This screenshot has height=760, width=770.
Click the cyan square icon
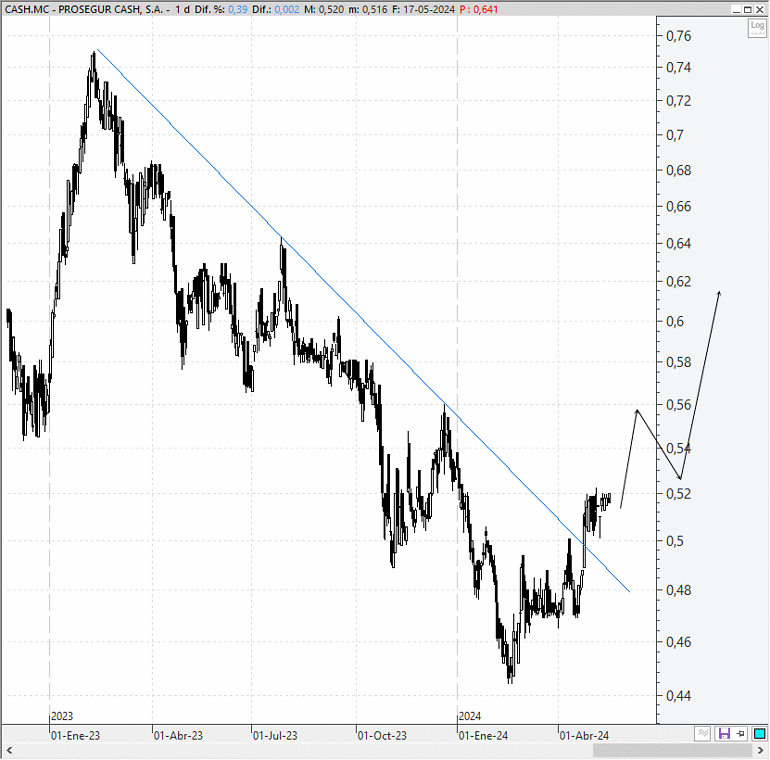click(759, 734)
